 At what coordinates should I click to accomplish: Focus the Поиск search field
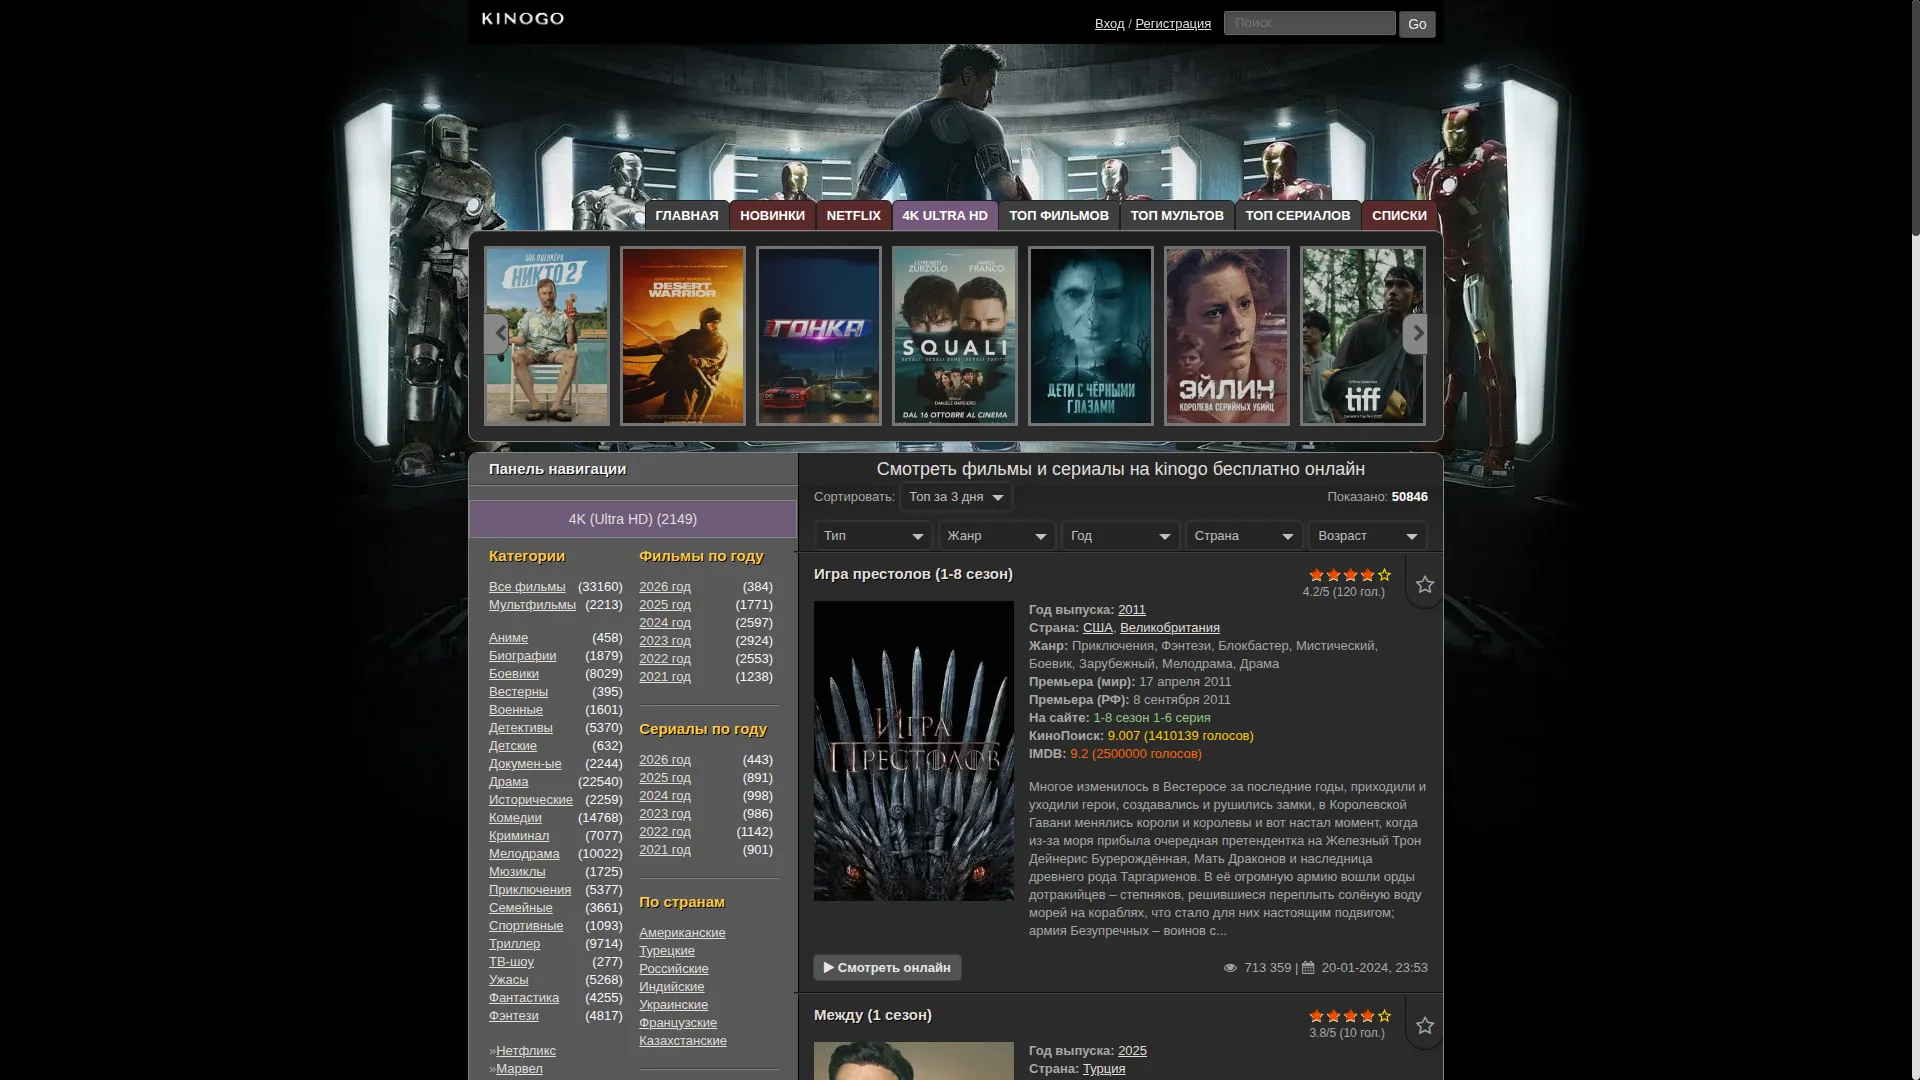click(x=1309, y=23)
